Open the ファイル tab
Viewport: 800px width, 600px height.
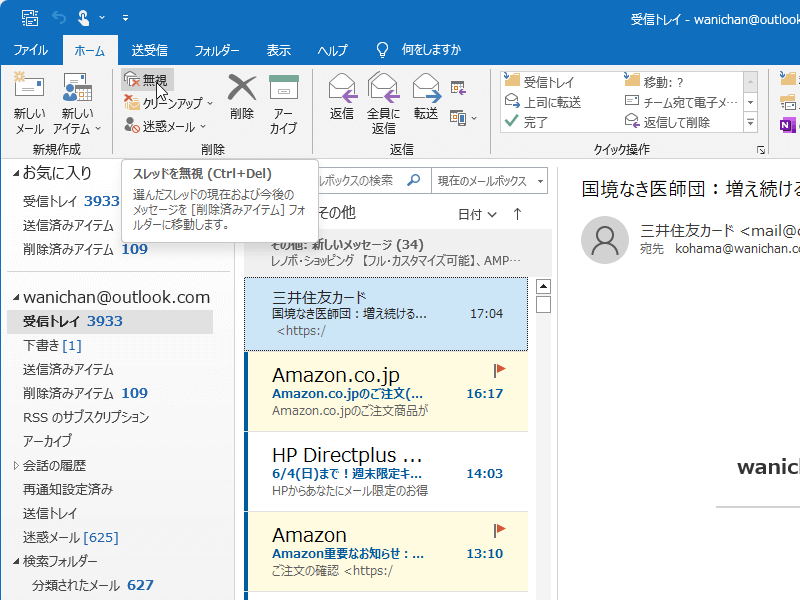coord(31,50)
